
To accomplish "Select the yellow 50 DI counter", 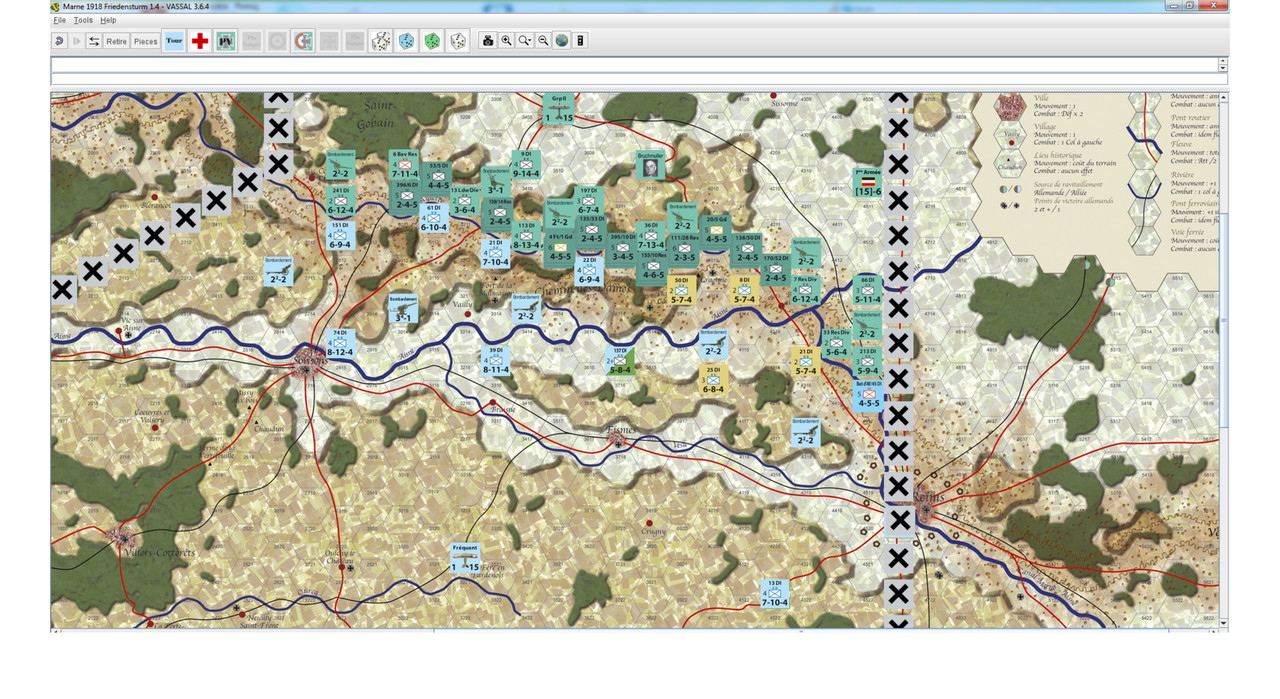I will (681, 291).
